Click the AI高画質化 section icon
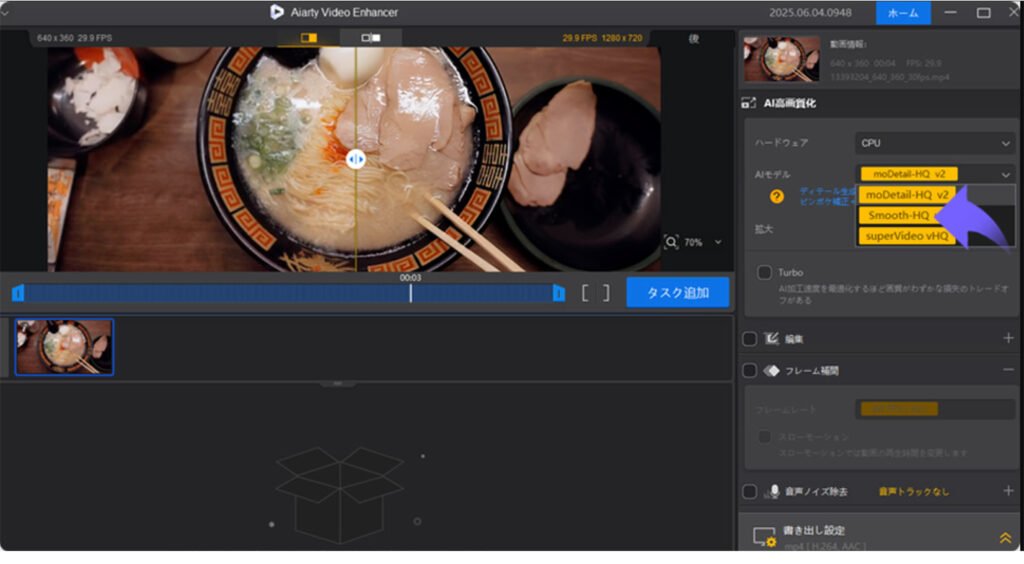 point(748,103)
